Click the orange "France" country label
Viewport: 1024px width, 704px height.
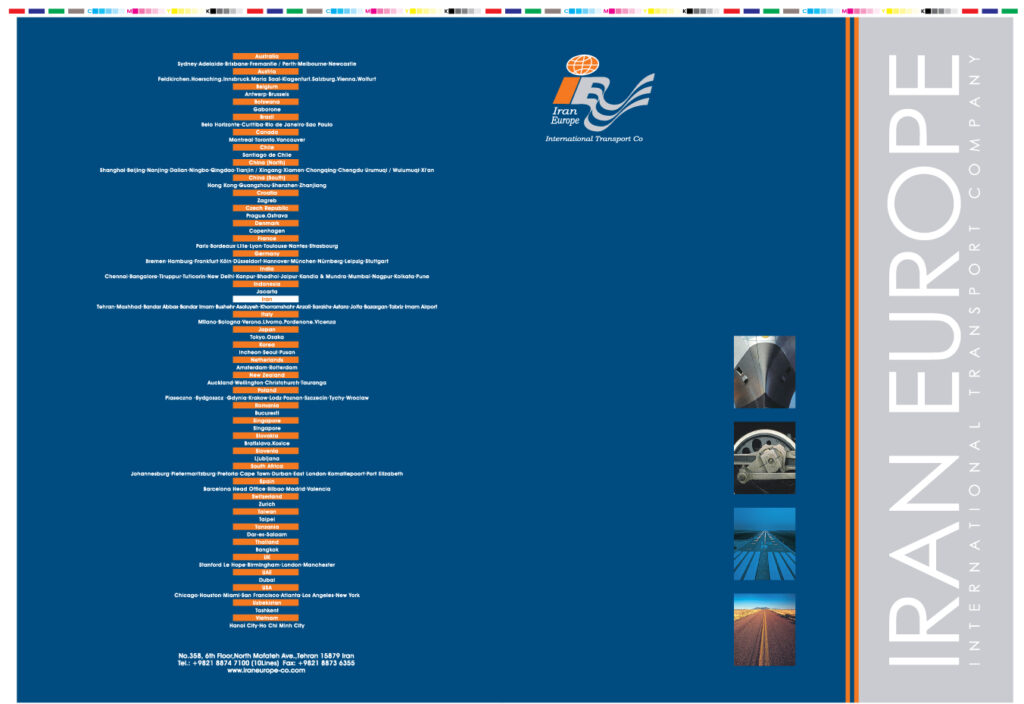click(266, 238)
